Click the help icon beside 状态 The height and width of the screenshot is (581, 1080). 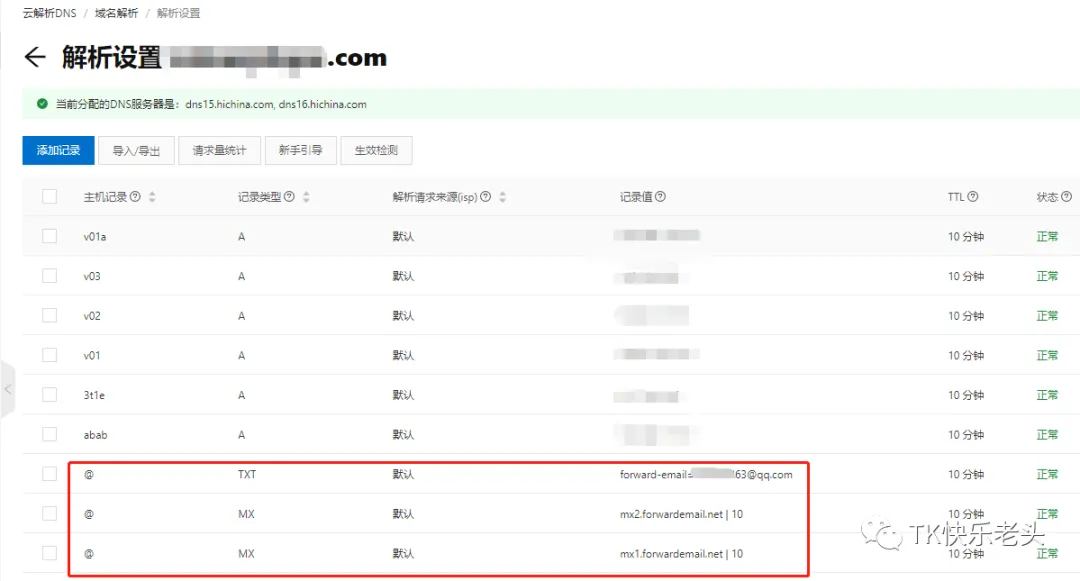pos(1066,197)
